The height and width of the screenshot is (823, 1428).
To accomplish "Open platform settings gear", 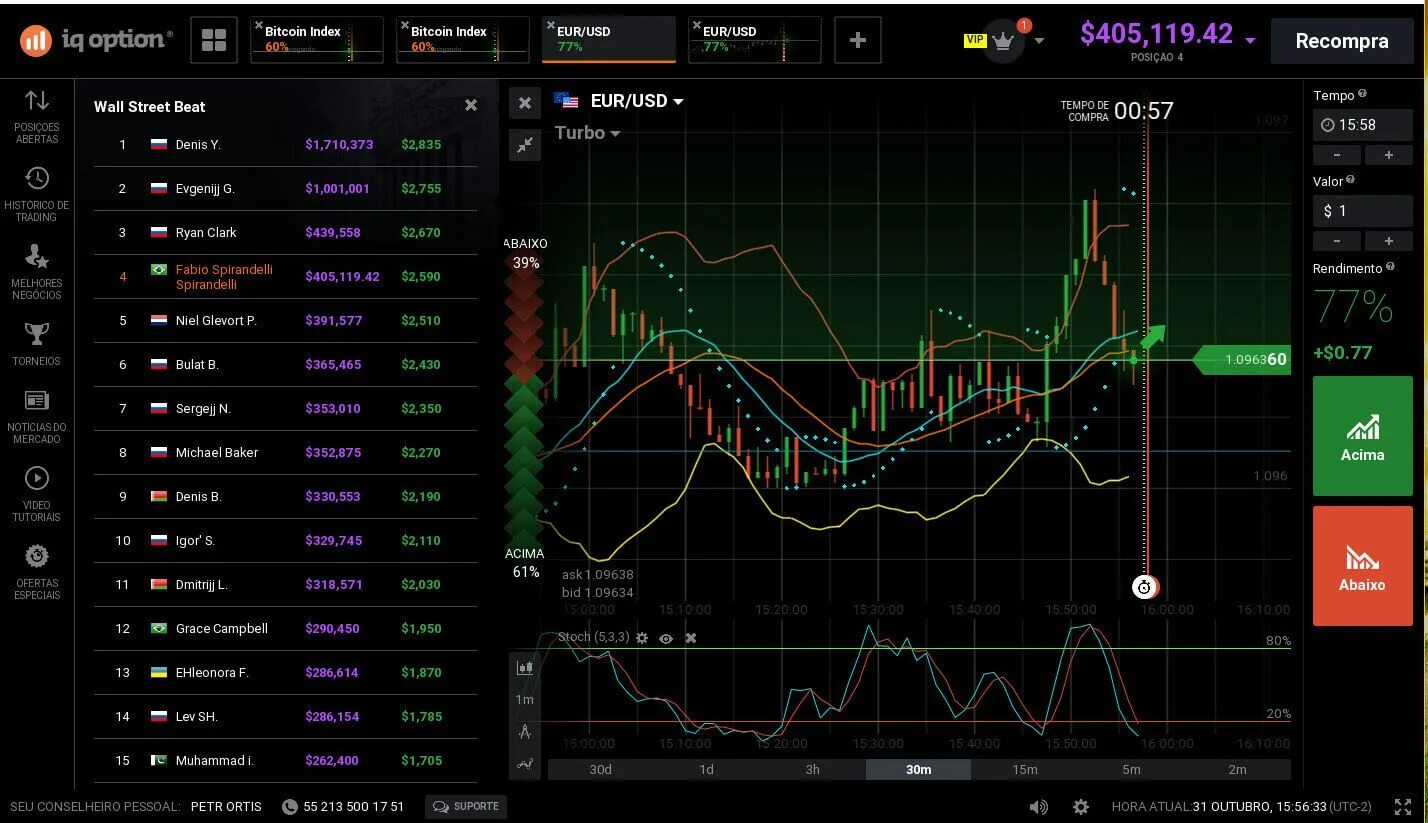I will tap(1081, 807).
